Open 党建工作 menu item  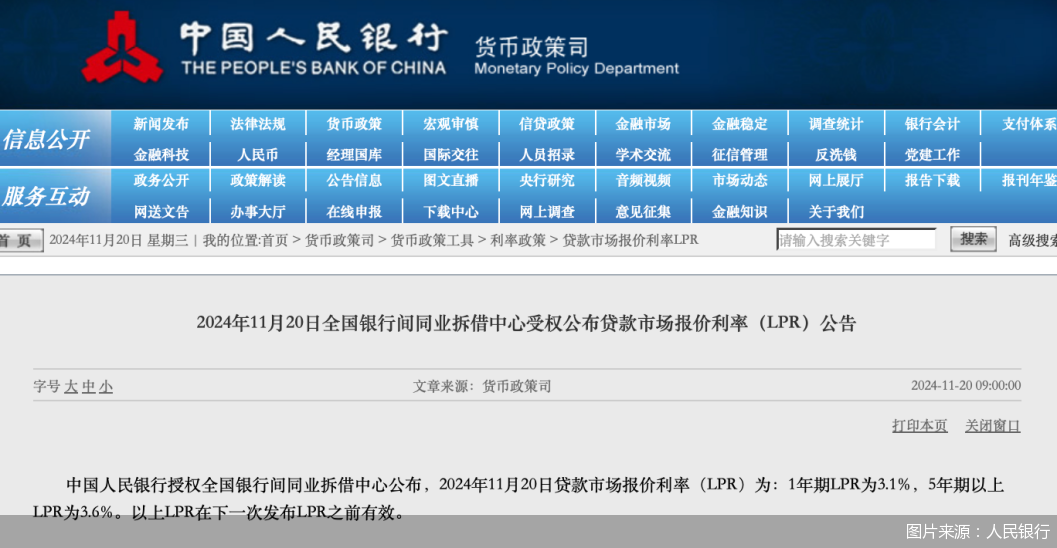pyautogui.click(x=932, y=155)
